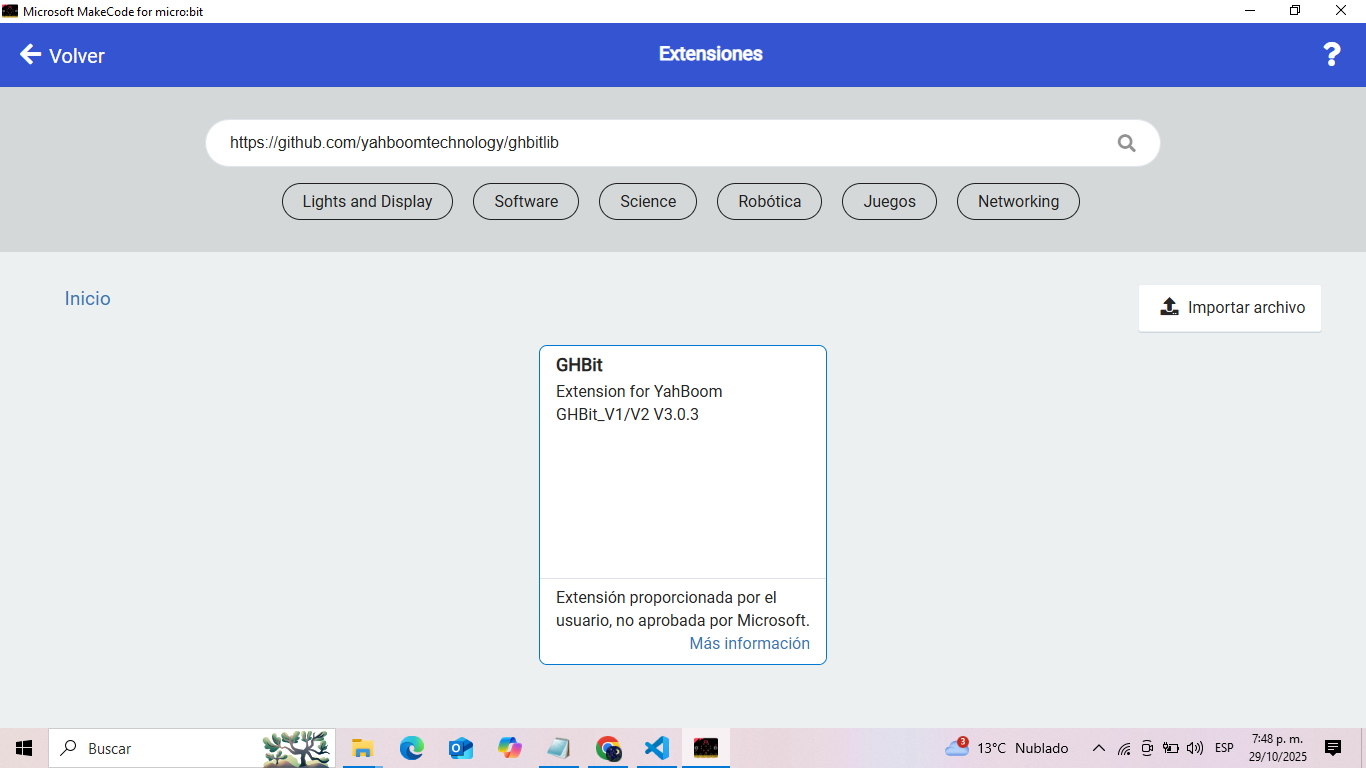Click the extension URL search field
This screenshot has height=768, width=1366.
[x=660, y=143]
